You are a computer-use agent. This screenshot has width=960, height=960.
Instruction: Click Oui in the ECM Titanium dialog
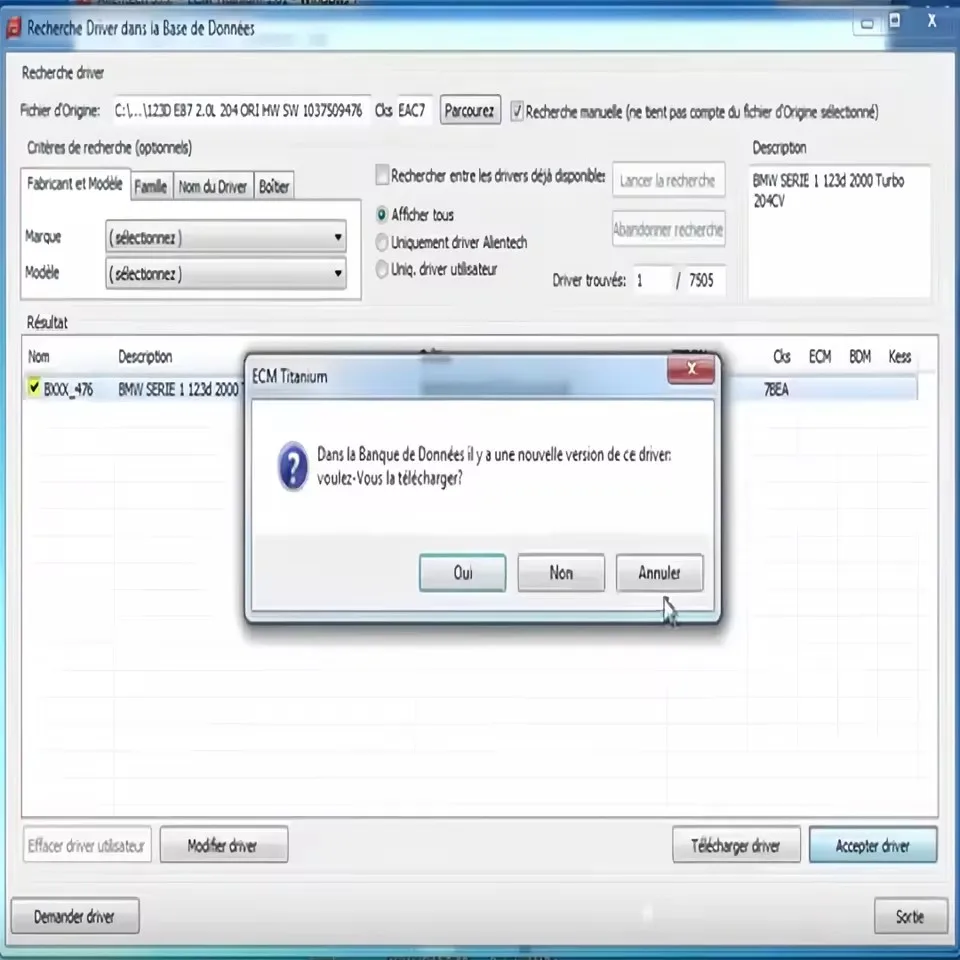[462, 572]
